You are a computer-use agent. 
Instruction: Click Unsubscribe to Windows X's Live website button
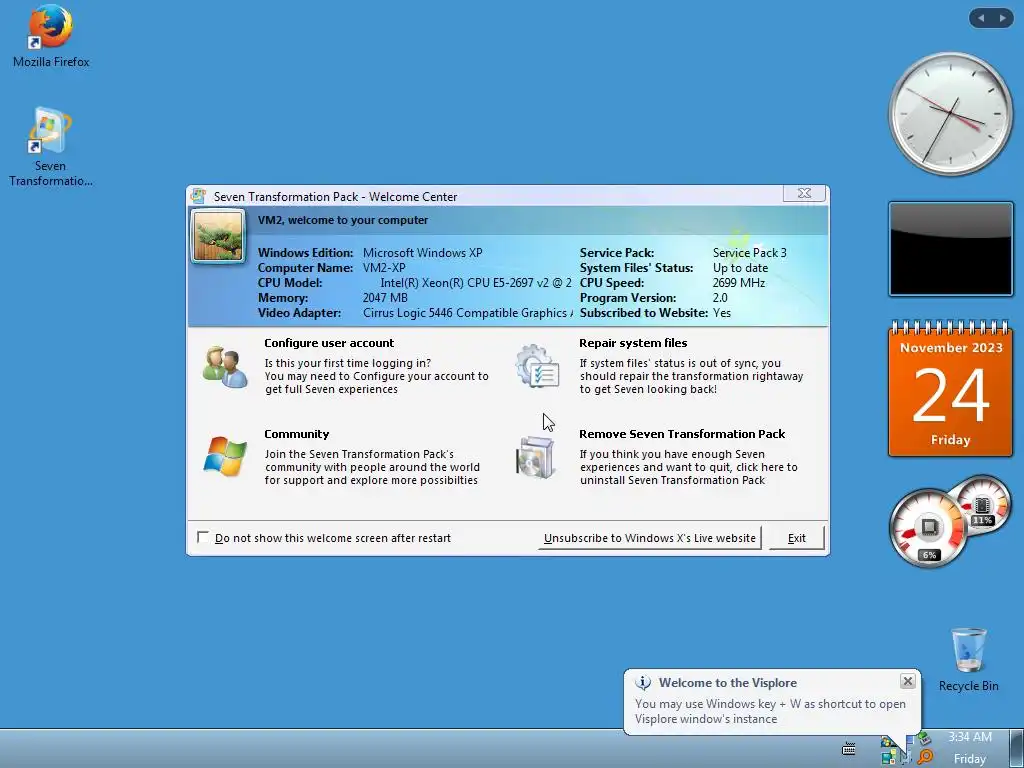coord(650,538)
